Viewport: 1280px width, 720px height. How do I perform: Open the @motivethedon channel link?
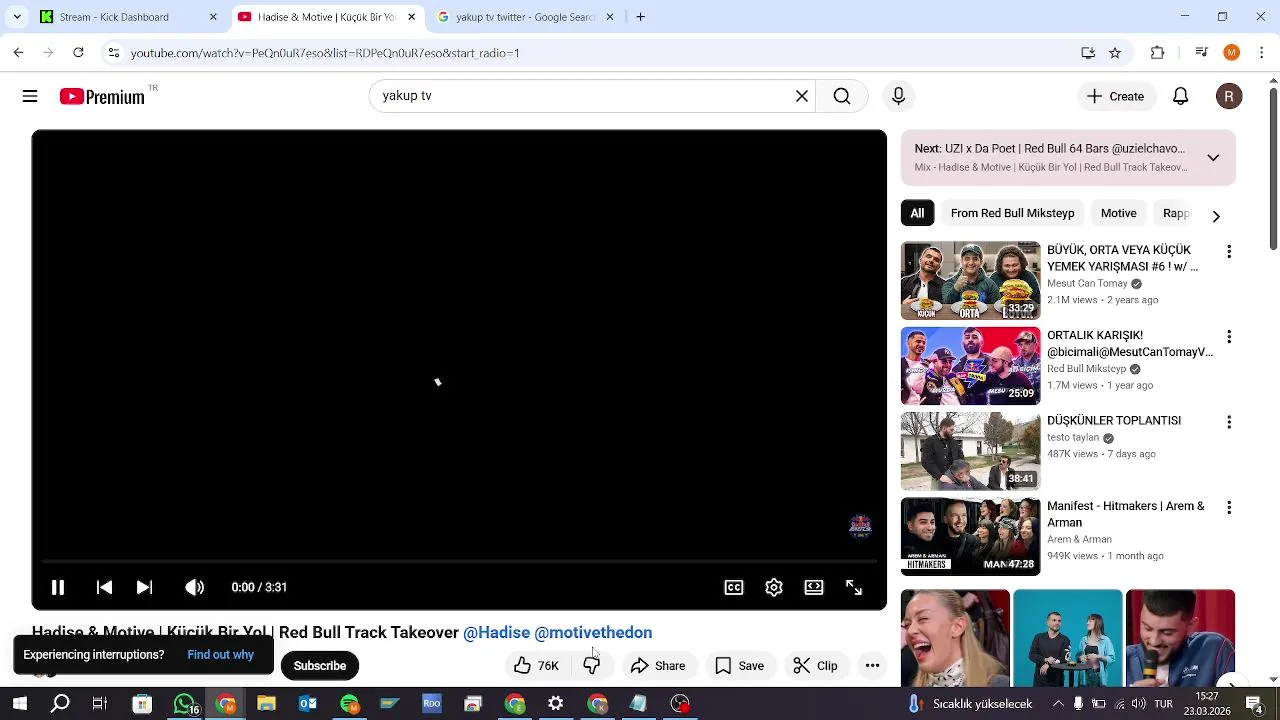point(593,632)
